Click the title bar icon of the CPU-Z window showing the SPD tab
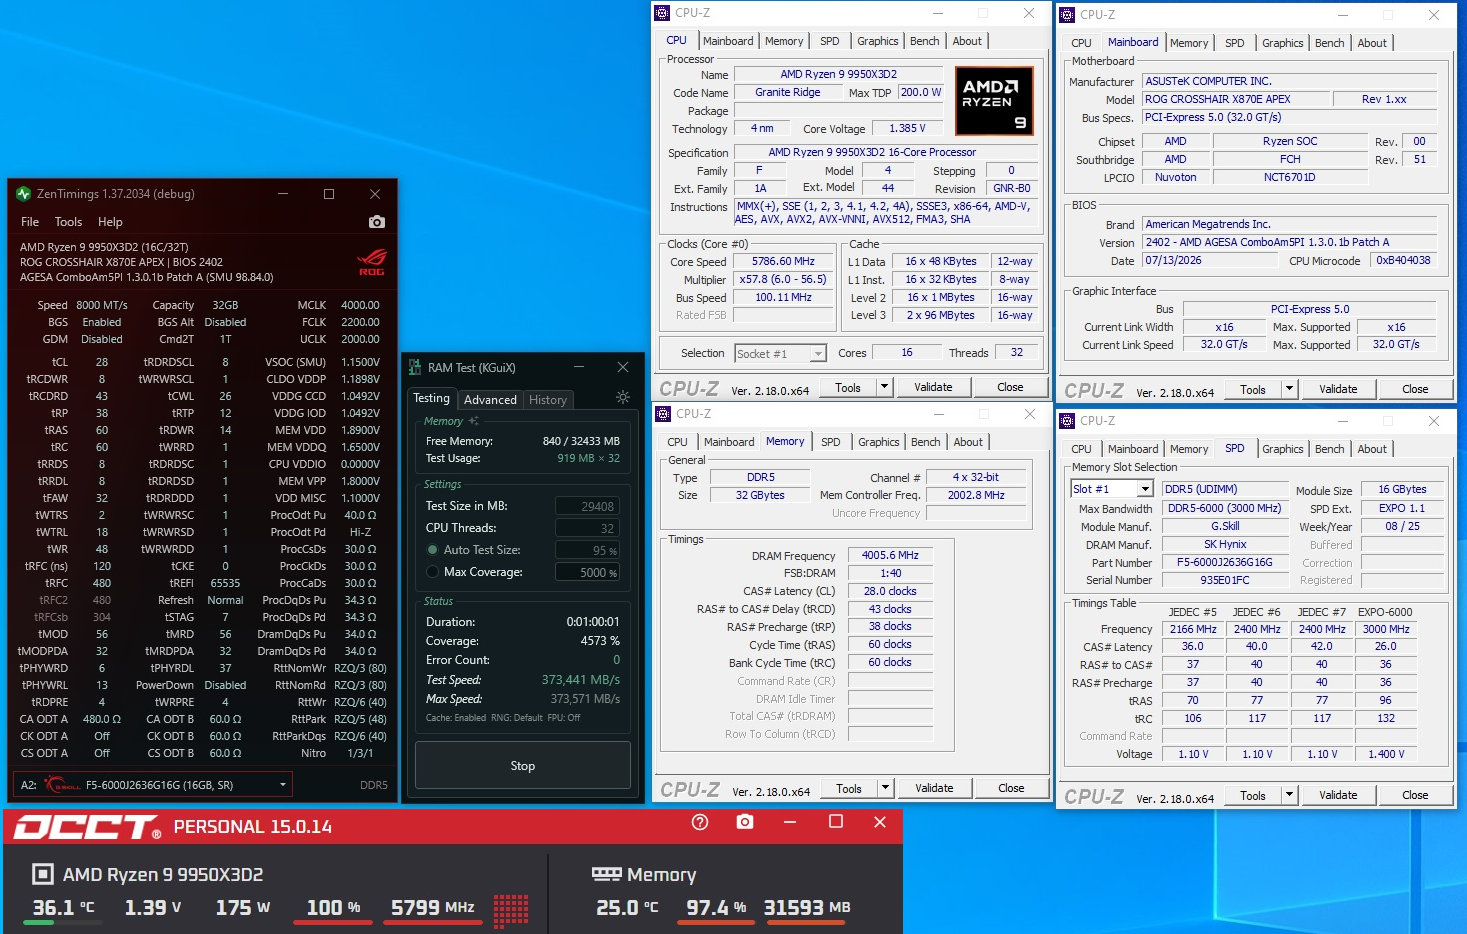1467x934 pixels. [1067, 421]
